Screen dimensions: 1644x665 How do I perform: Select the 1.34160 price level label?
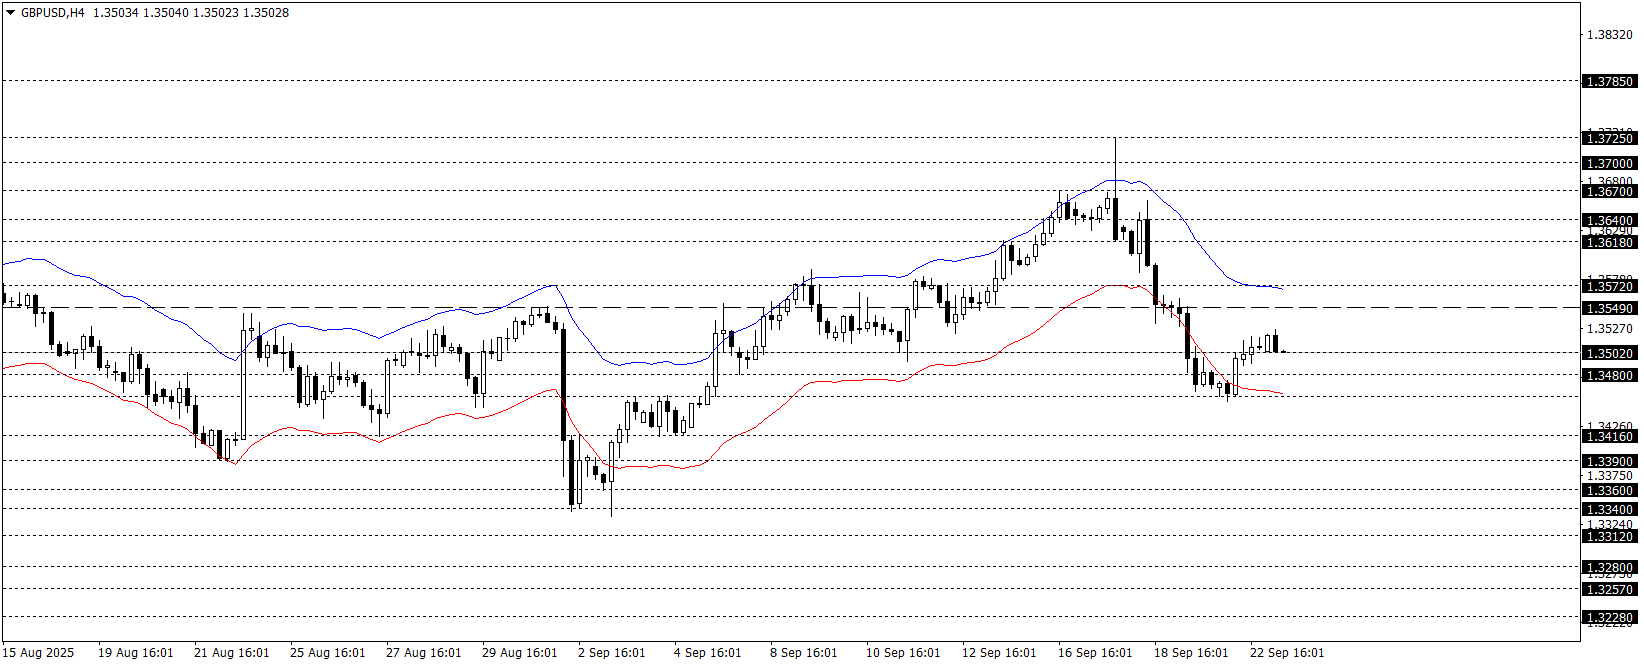point(1610,436)
